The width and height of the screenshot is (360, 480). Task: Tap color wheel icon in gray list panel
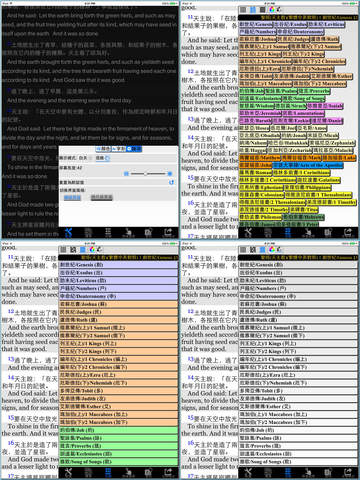coord(272,250)
